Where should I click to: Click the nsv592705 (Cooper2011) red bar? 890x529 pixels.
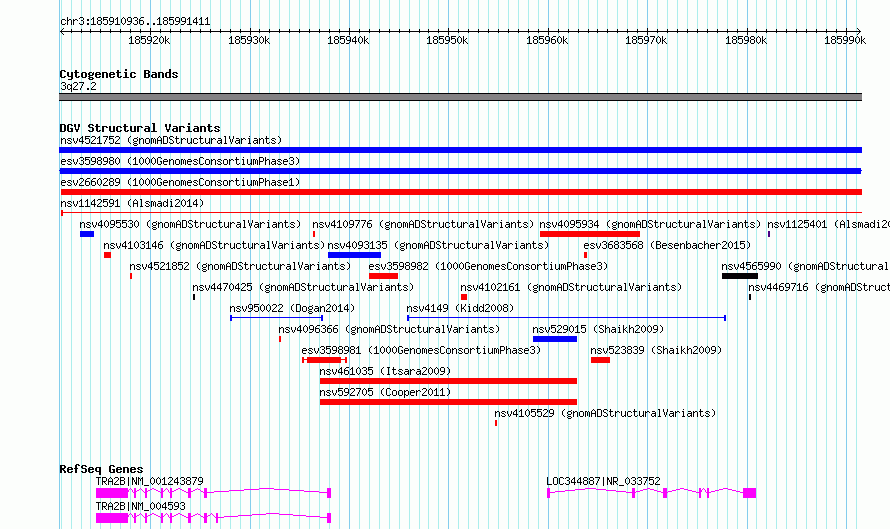(448, 402)
